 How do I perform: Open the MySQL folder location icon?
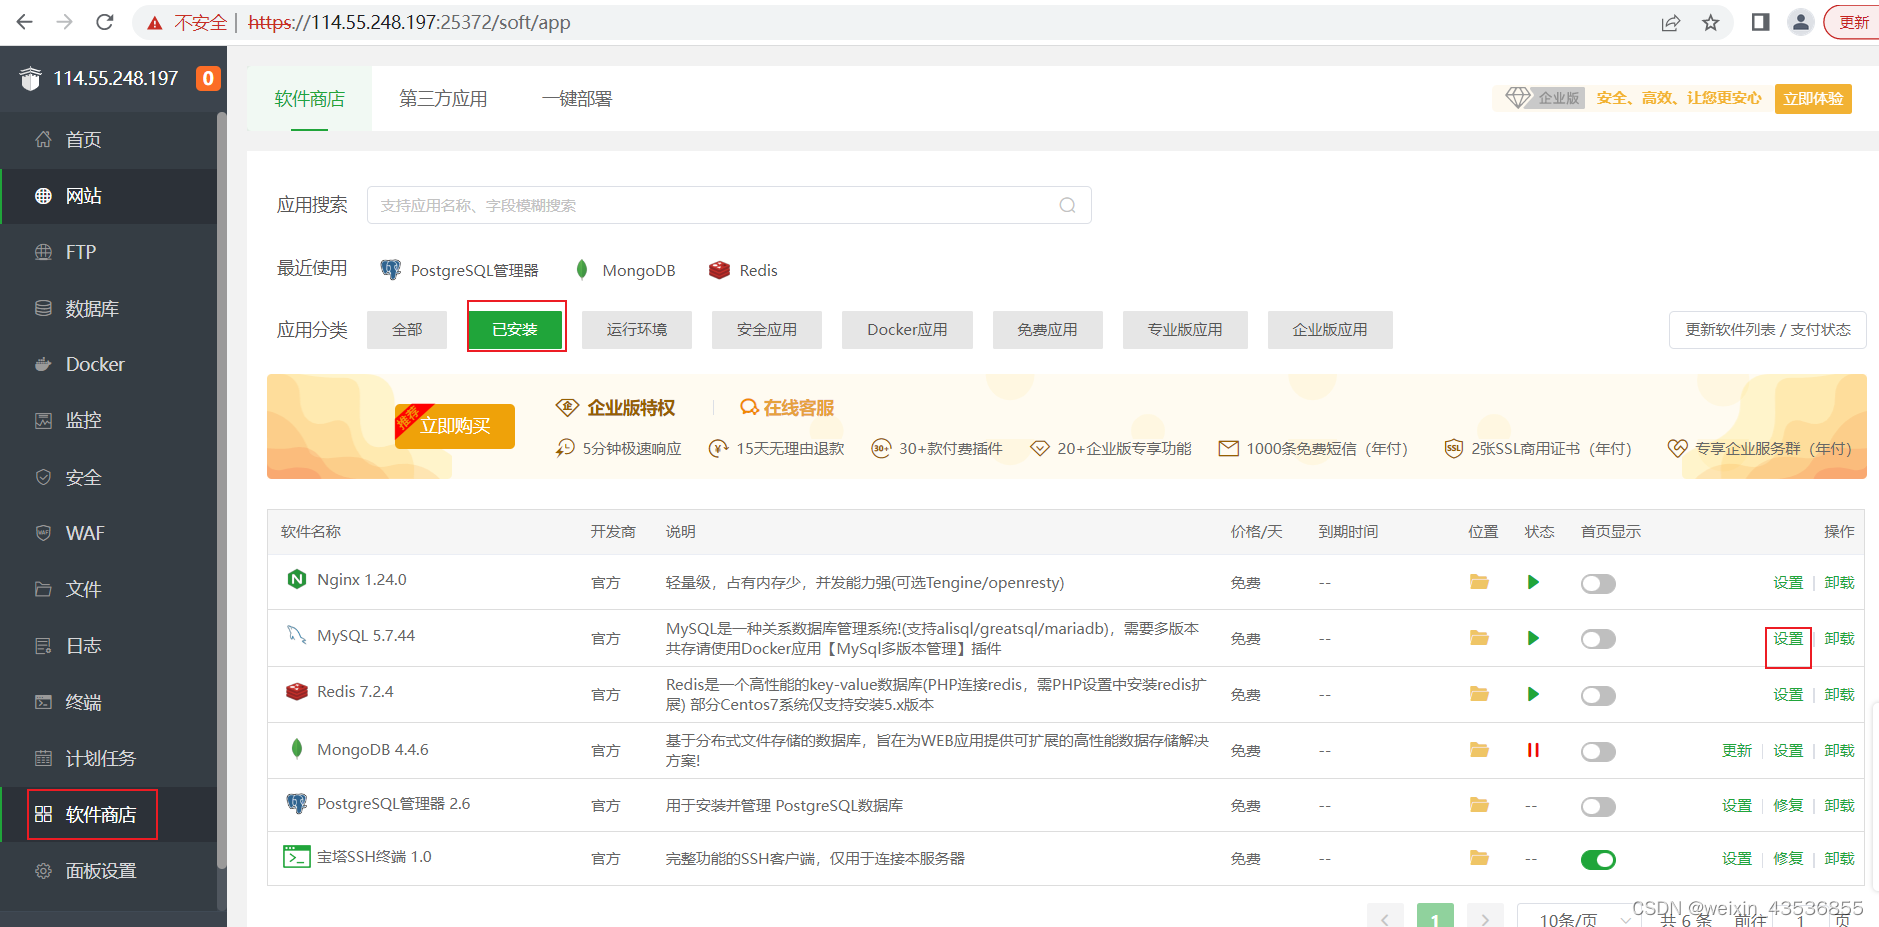[x=1480, y=638]
